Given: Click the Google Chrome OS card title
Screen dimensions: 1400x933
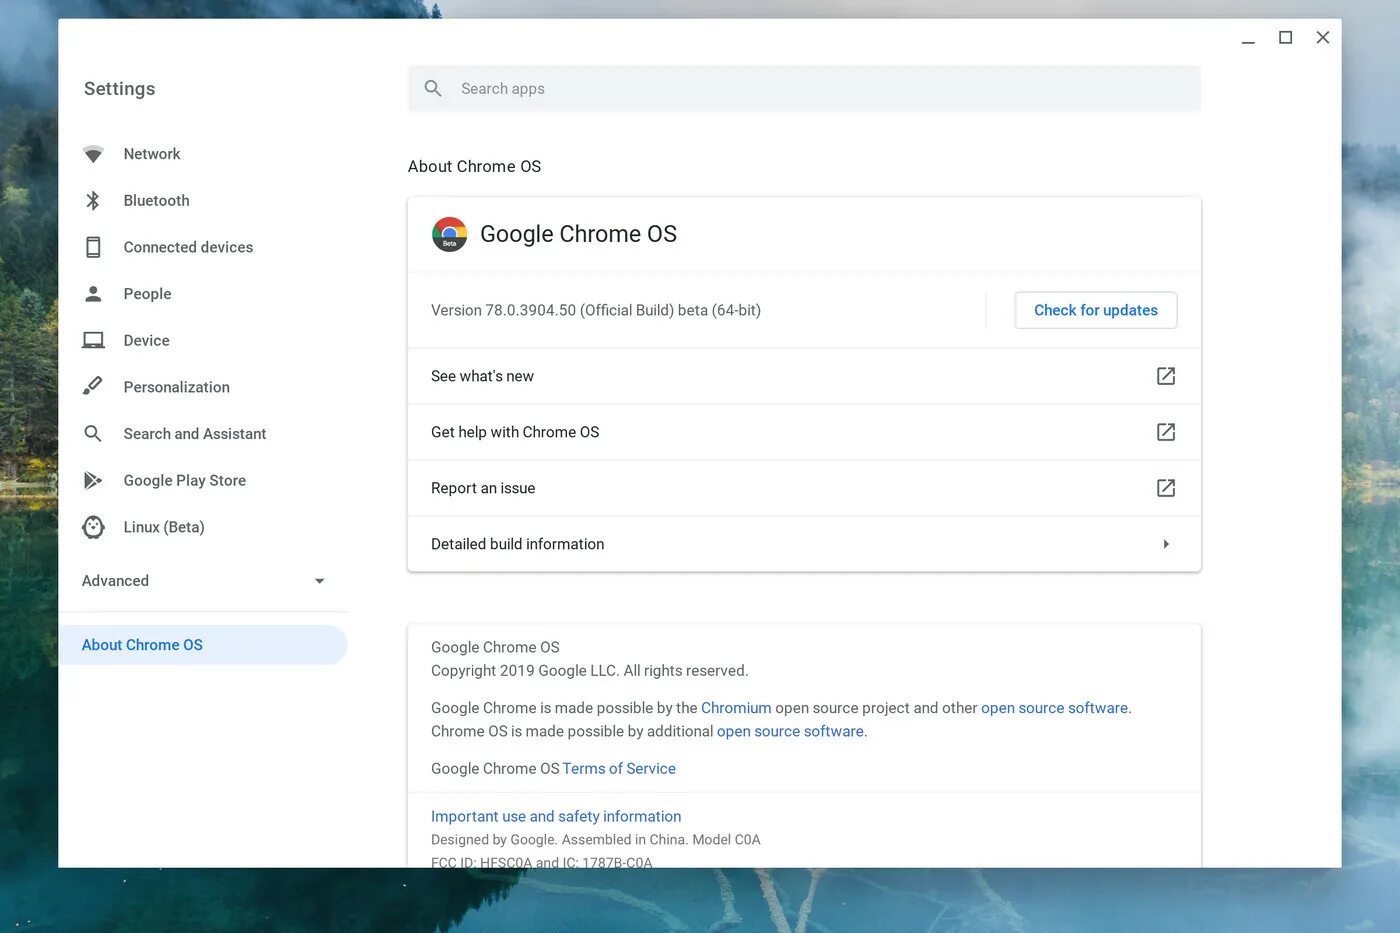Looking at the screenshot, I should (x=578, y=234).
